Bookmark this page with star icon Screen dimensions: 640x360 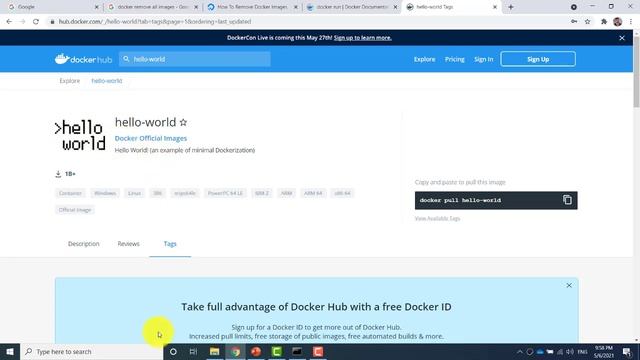587,22
